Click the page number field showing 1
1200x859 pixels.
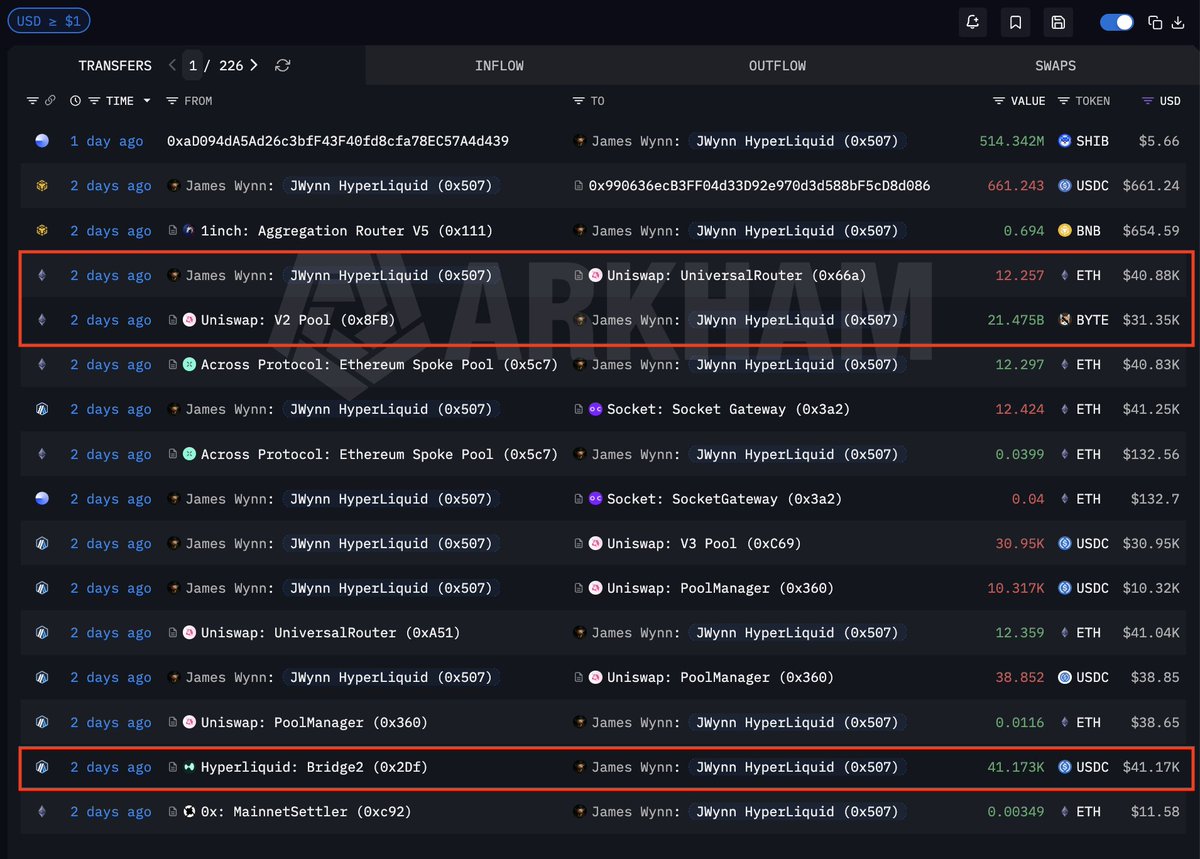click(193, 65)
